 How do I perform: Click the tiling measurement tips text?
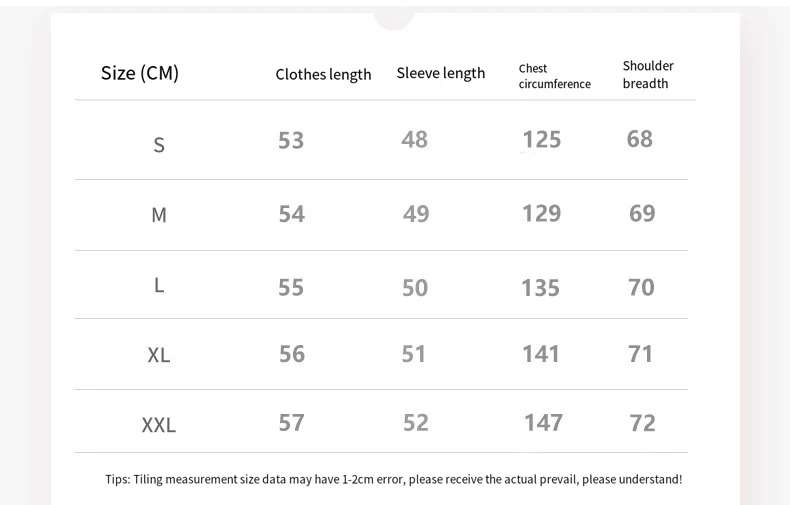(x=393, y=480)
